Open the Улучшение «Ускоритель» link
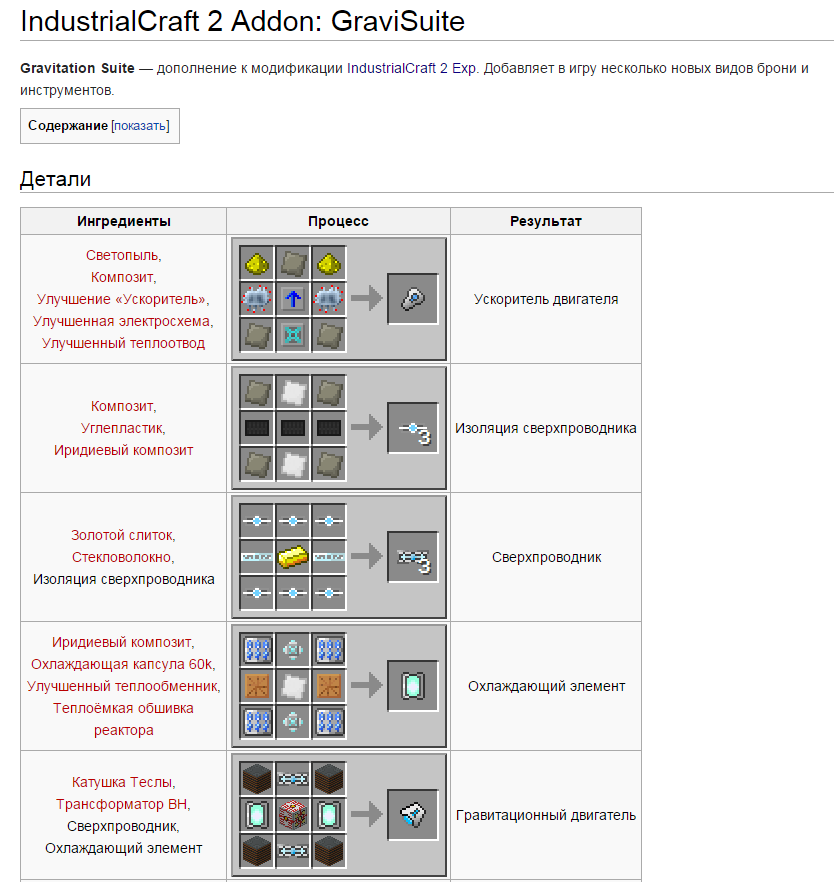This screenshot has height=882, width=834. click(x=123, y=299)
